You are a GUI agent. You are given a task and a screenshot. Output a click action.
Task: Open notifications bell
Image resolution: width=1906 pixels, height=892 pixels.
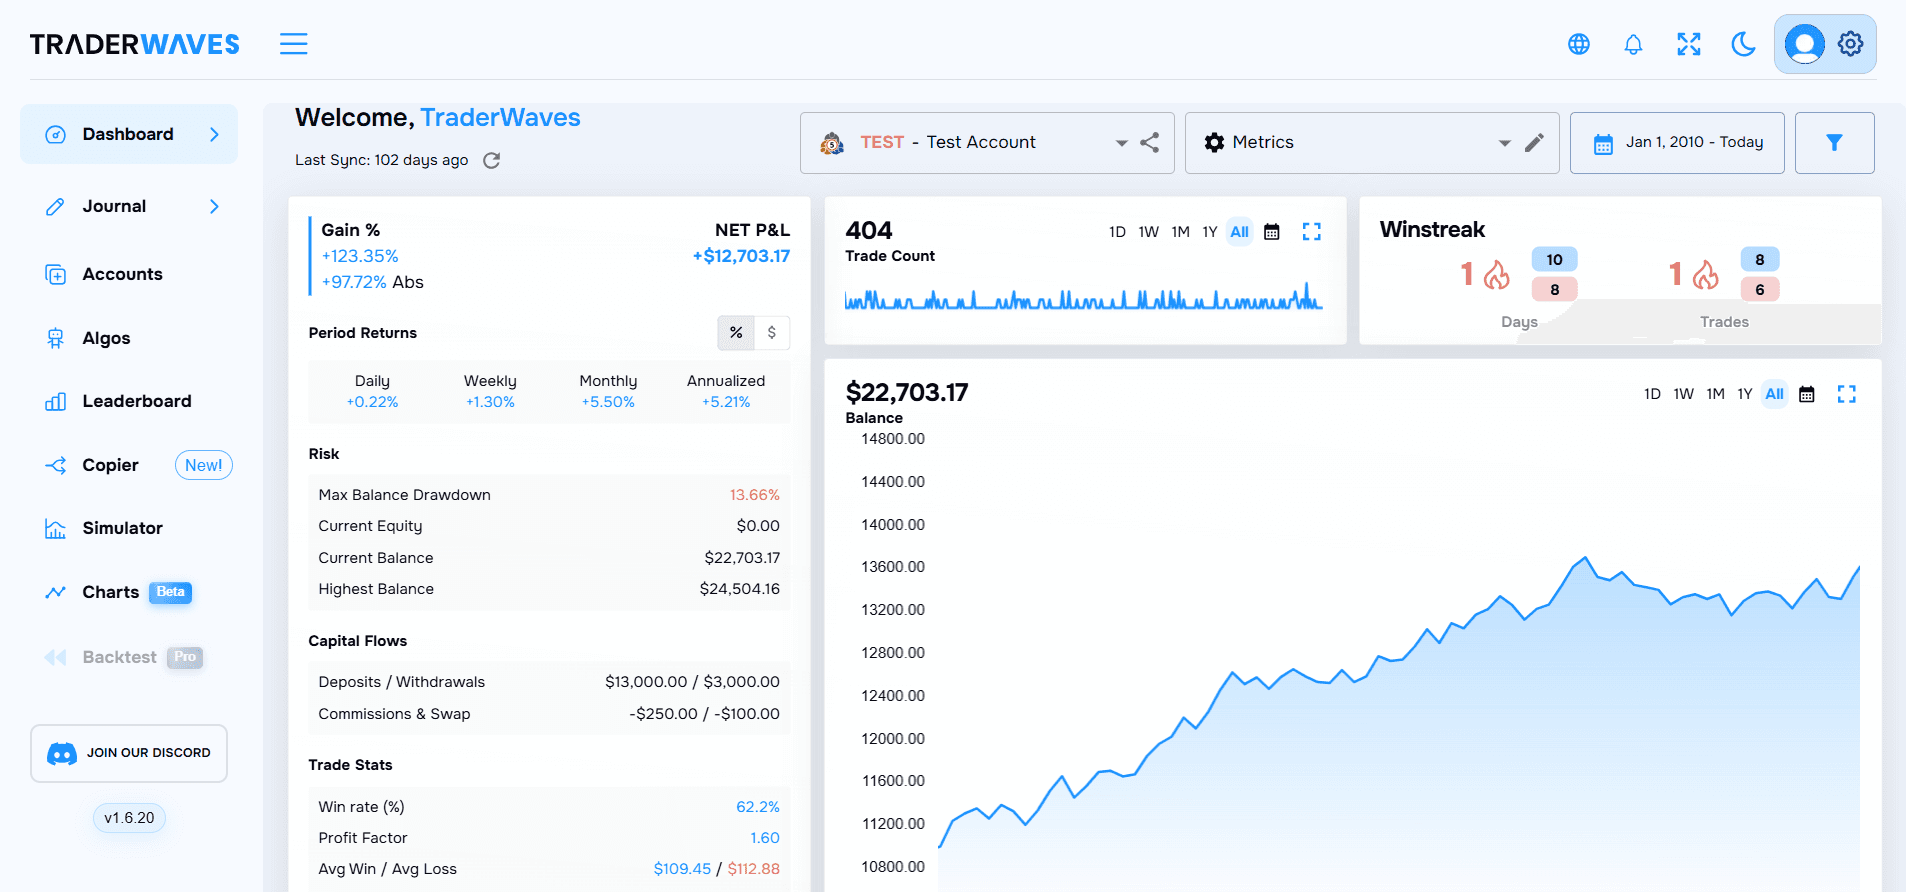pyautogui.click(x=1633, y=44)
